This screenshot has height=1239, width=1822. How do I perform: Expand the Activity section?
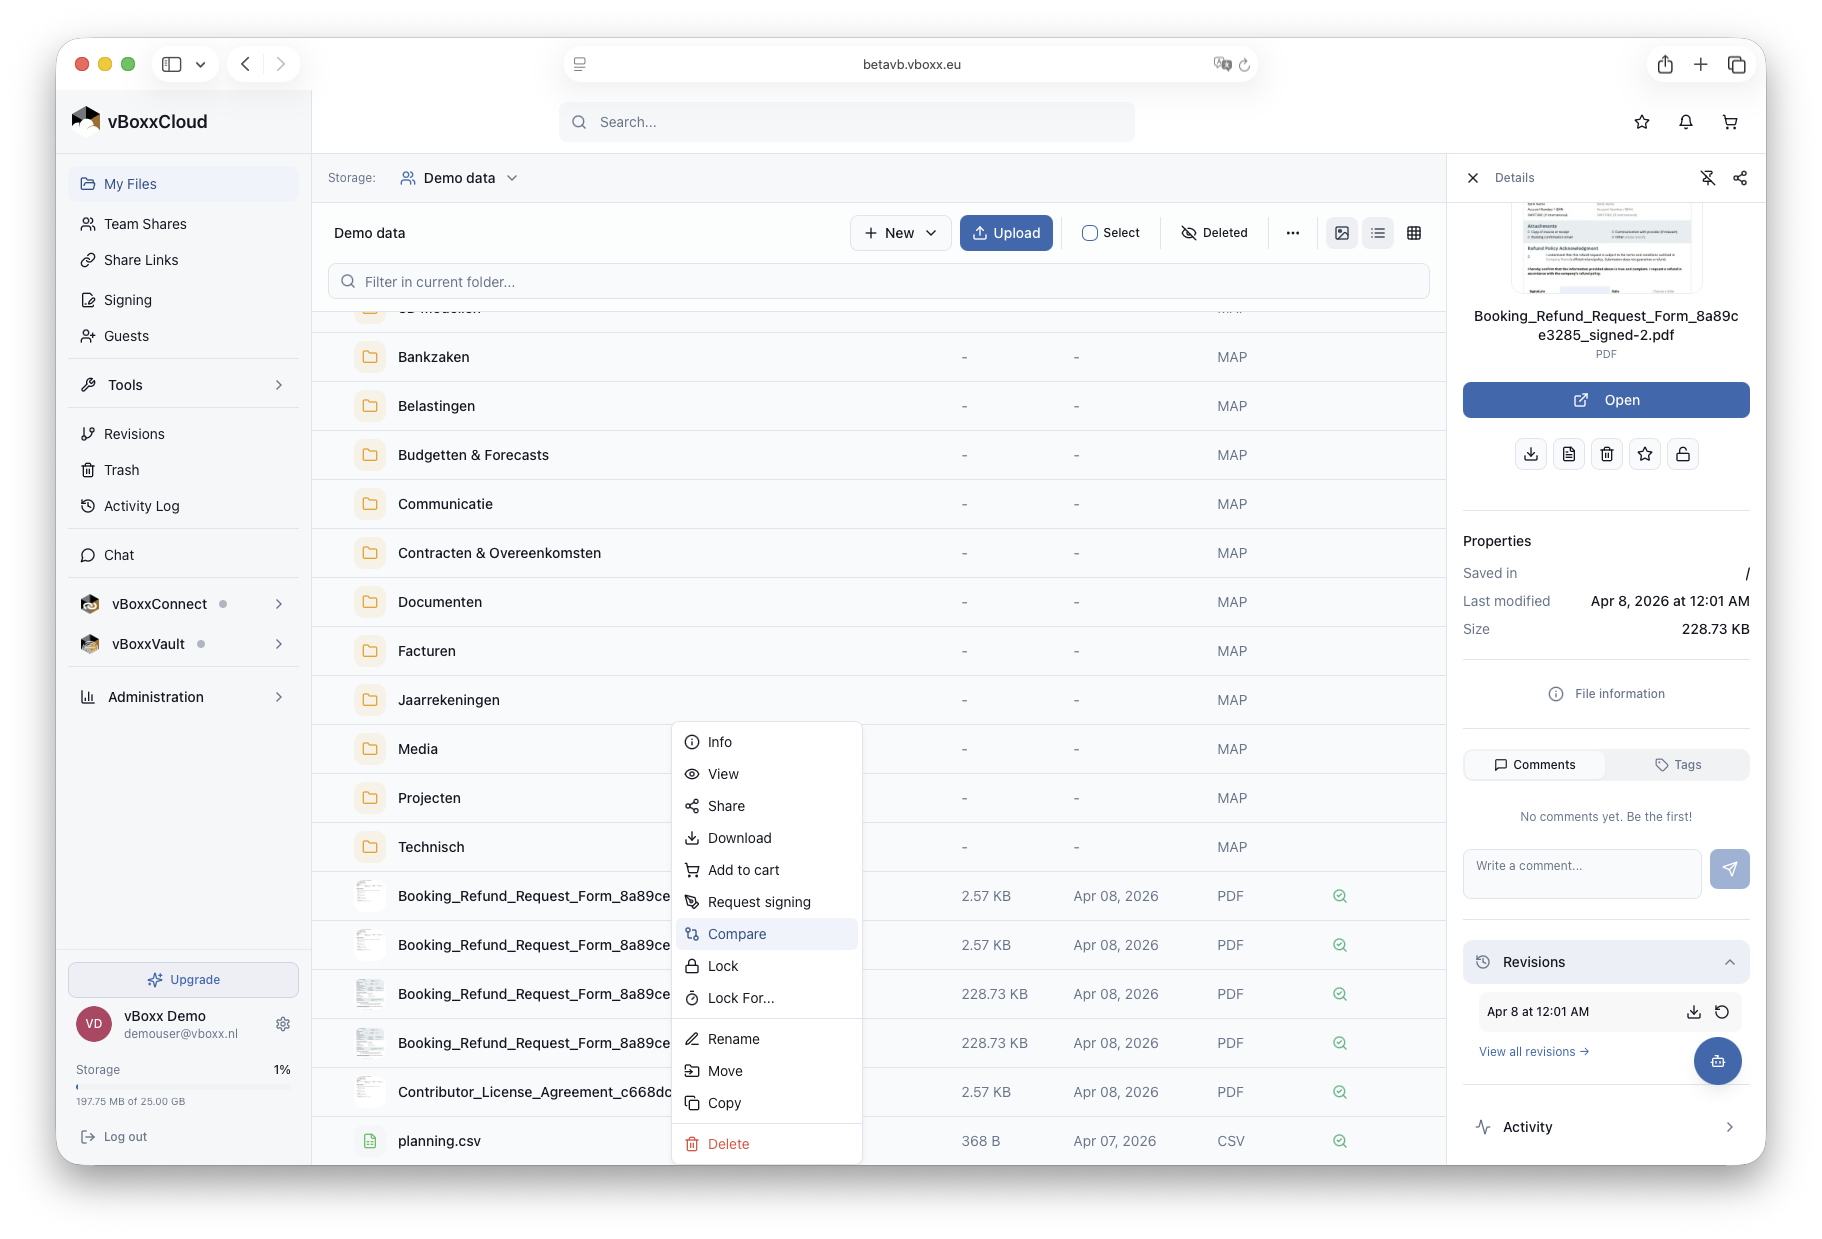(1606, 1127)
